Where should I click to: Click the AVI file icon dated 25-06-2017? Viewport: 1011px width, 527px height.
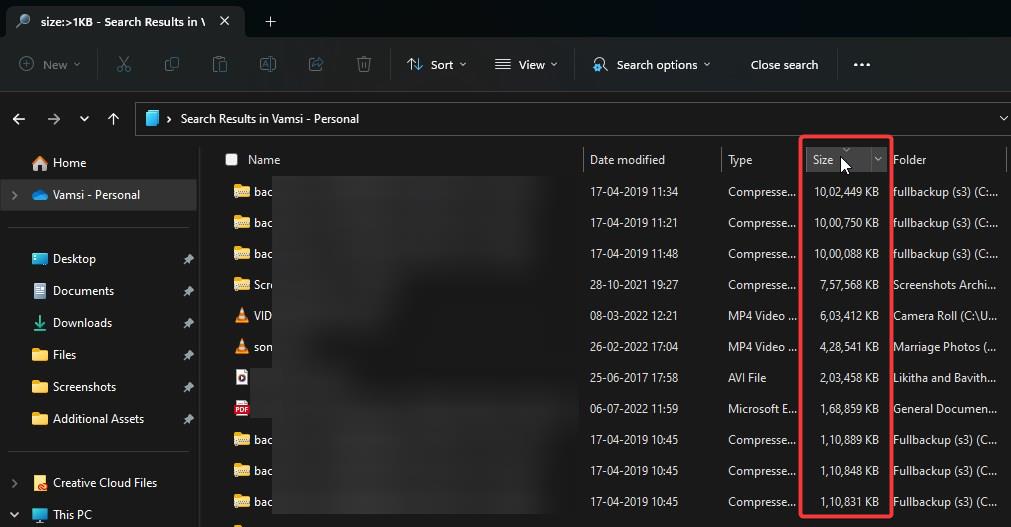tap(242, 377)
